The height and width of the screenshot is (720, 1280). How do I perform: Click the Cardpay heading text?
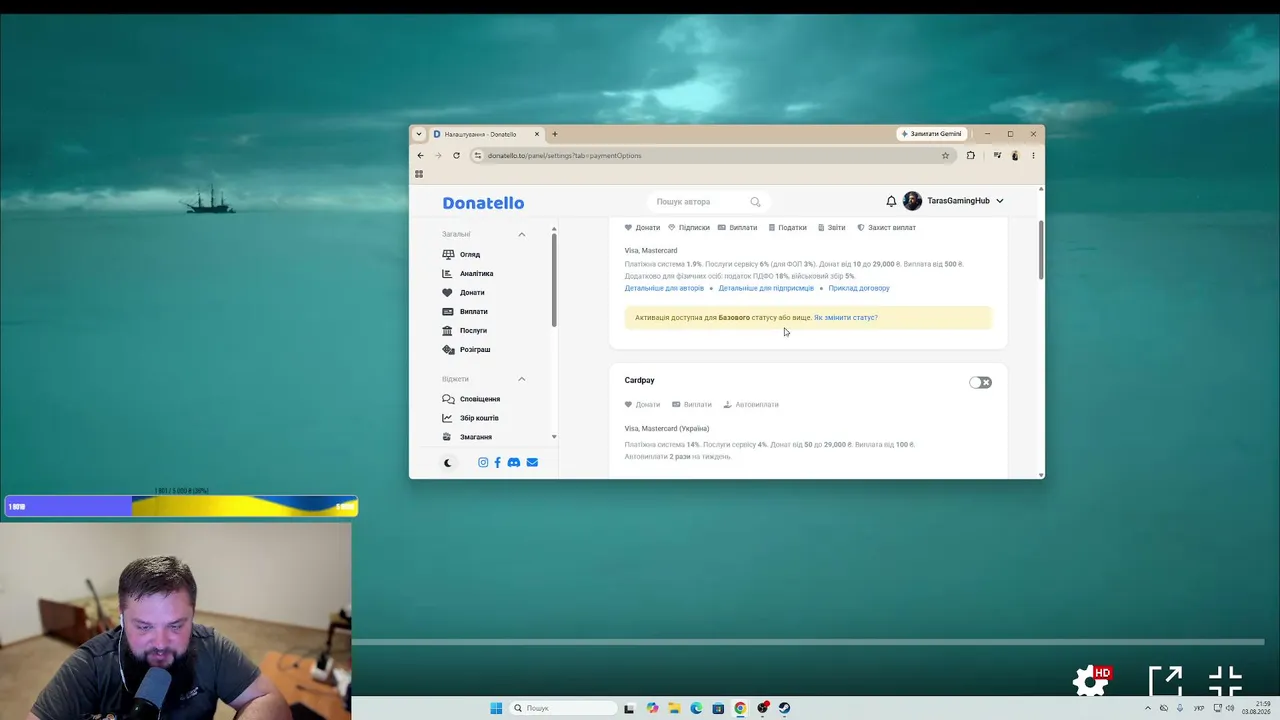click(x=640, y=380)
